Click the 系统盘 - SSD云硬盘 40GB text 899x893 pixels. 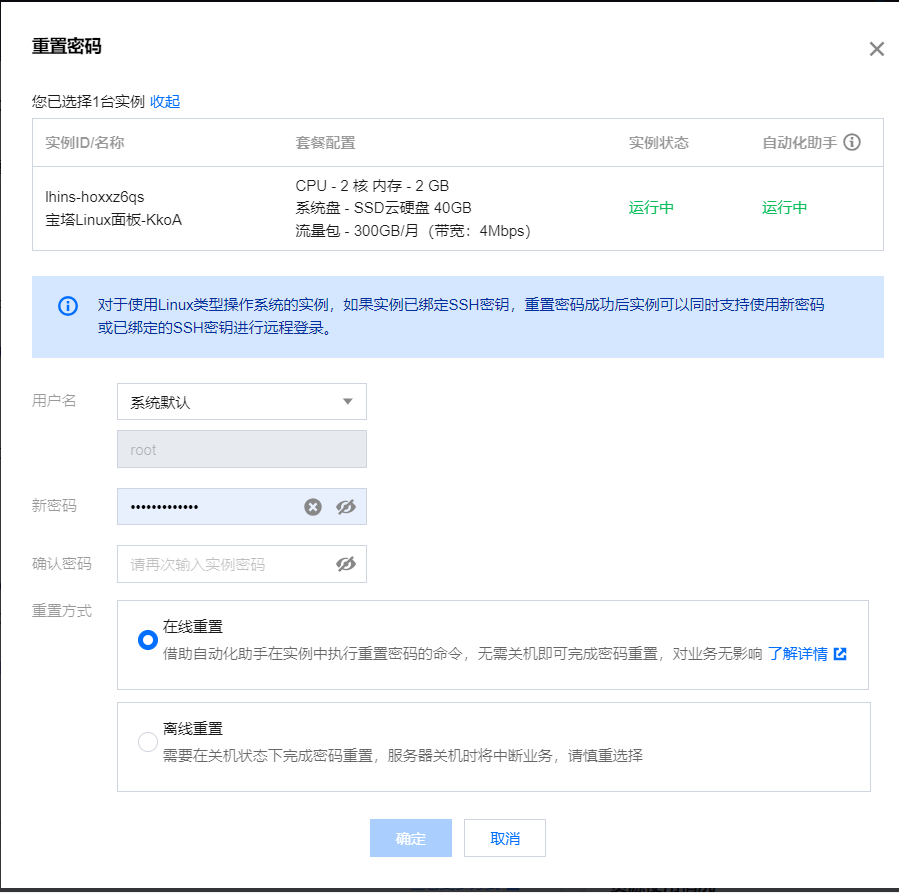click(x=383, y=207)
